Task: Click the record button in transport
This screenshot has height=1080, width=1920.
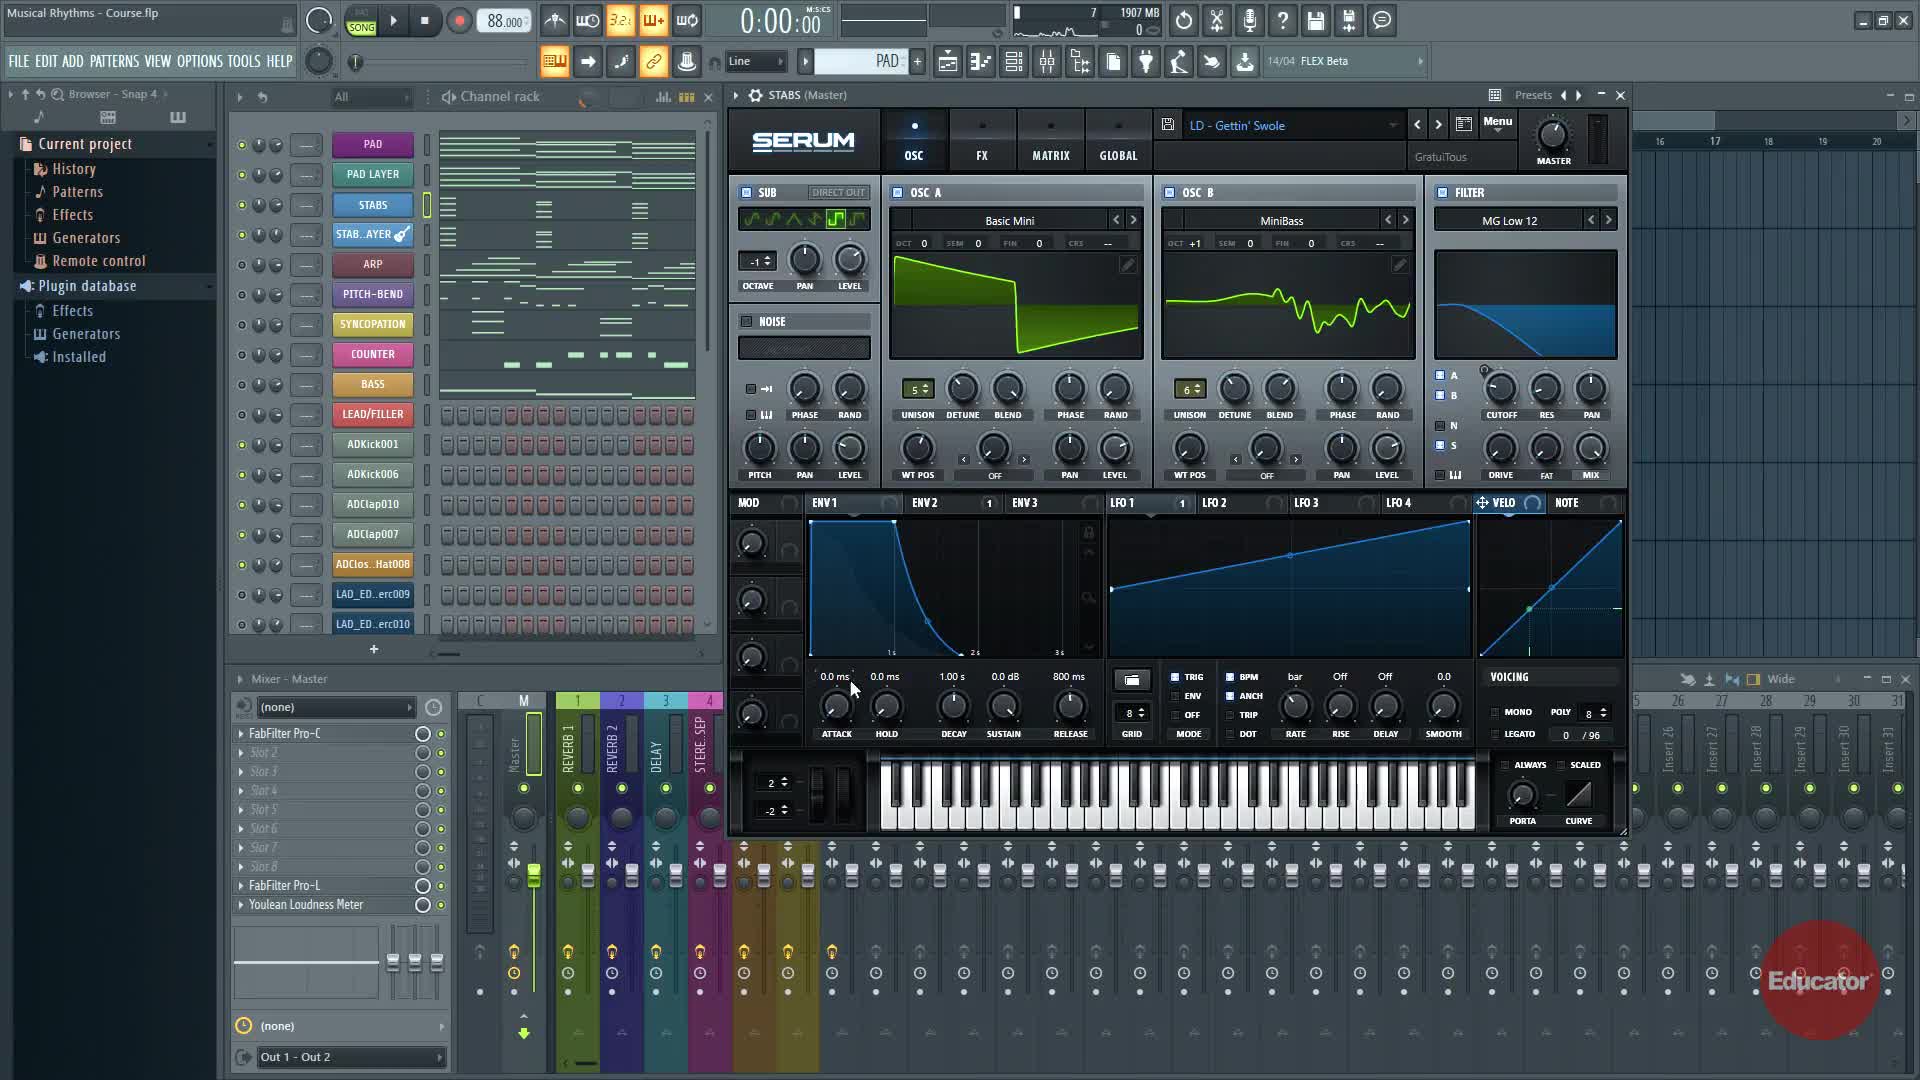Action: tap(459, 20)
